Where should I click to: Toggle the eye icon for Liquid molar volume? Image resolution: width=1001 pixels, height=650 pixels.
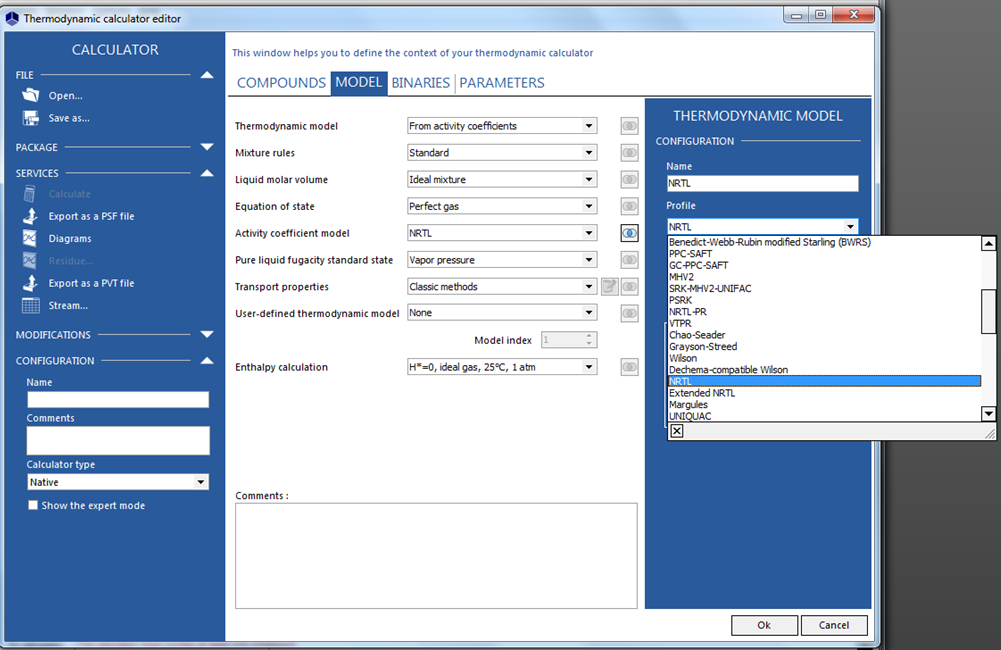point(629,179)
